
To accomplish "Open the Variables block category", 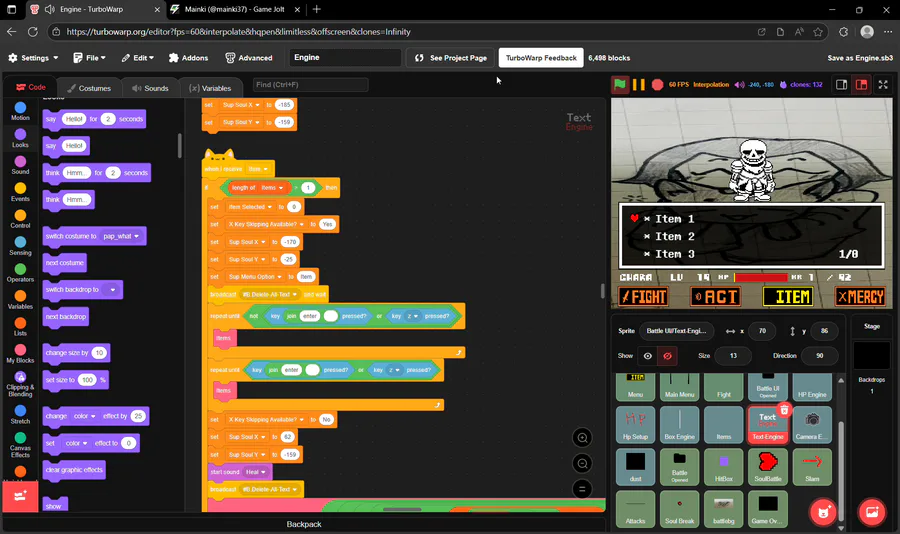I will (20, 300).
